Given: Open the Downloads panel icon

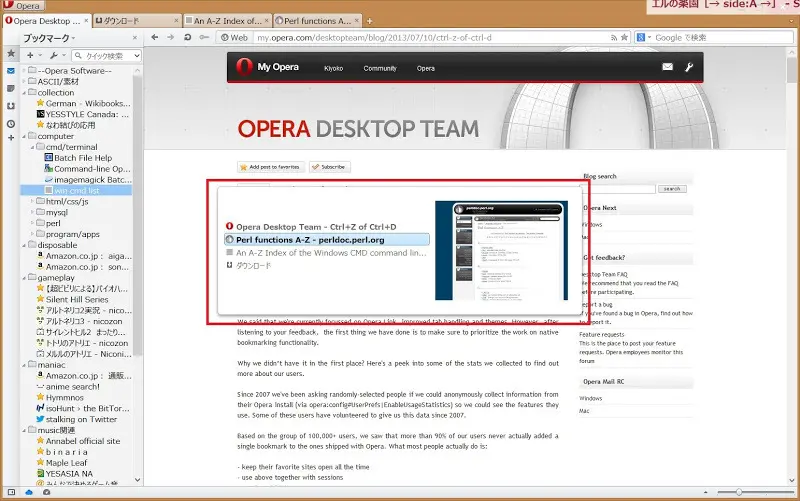Looking at the screenshot, I should tap(11, 106).
